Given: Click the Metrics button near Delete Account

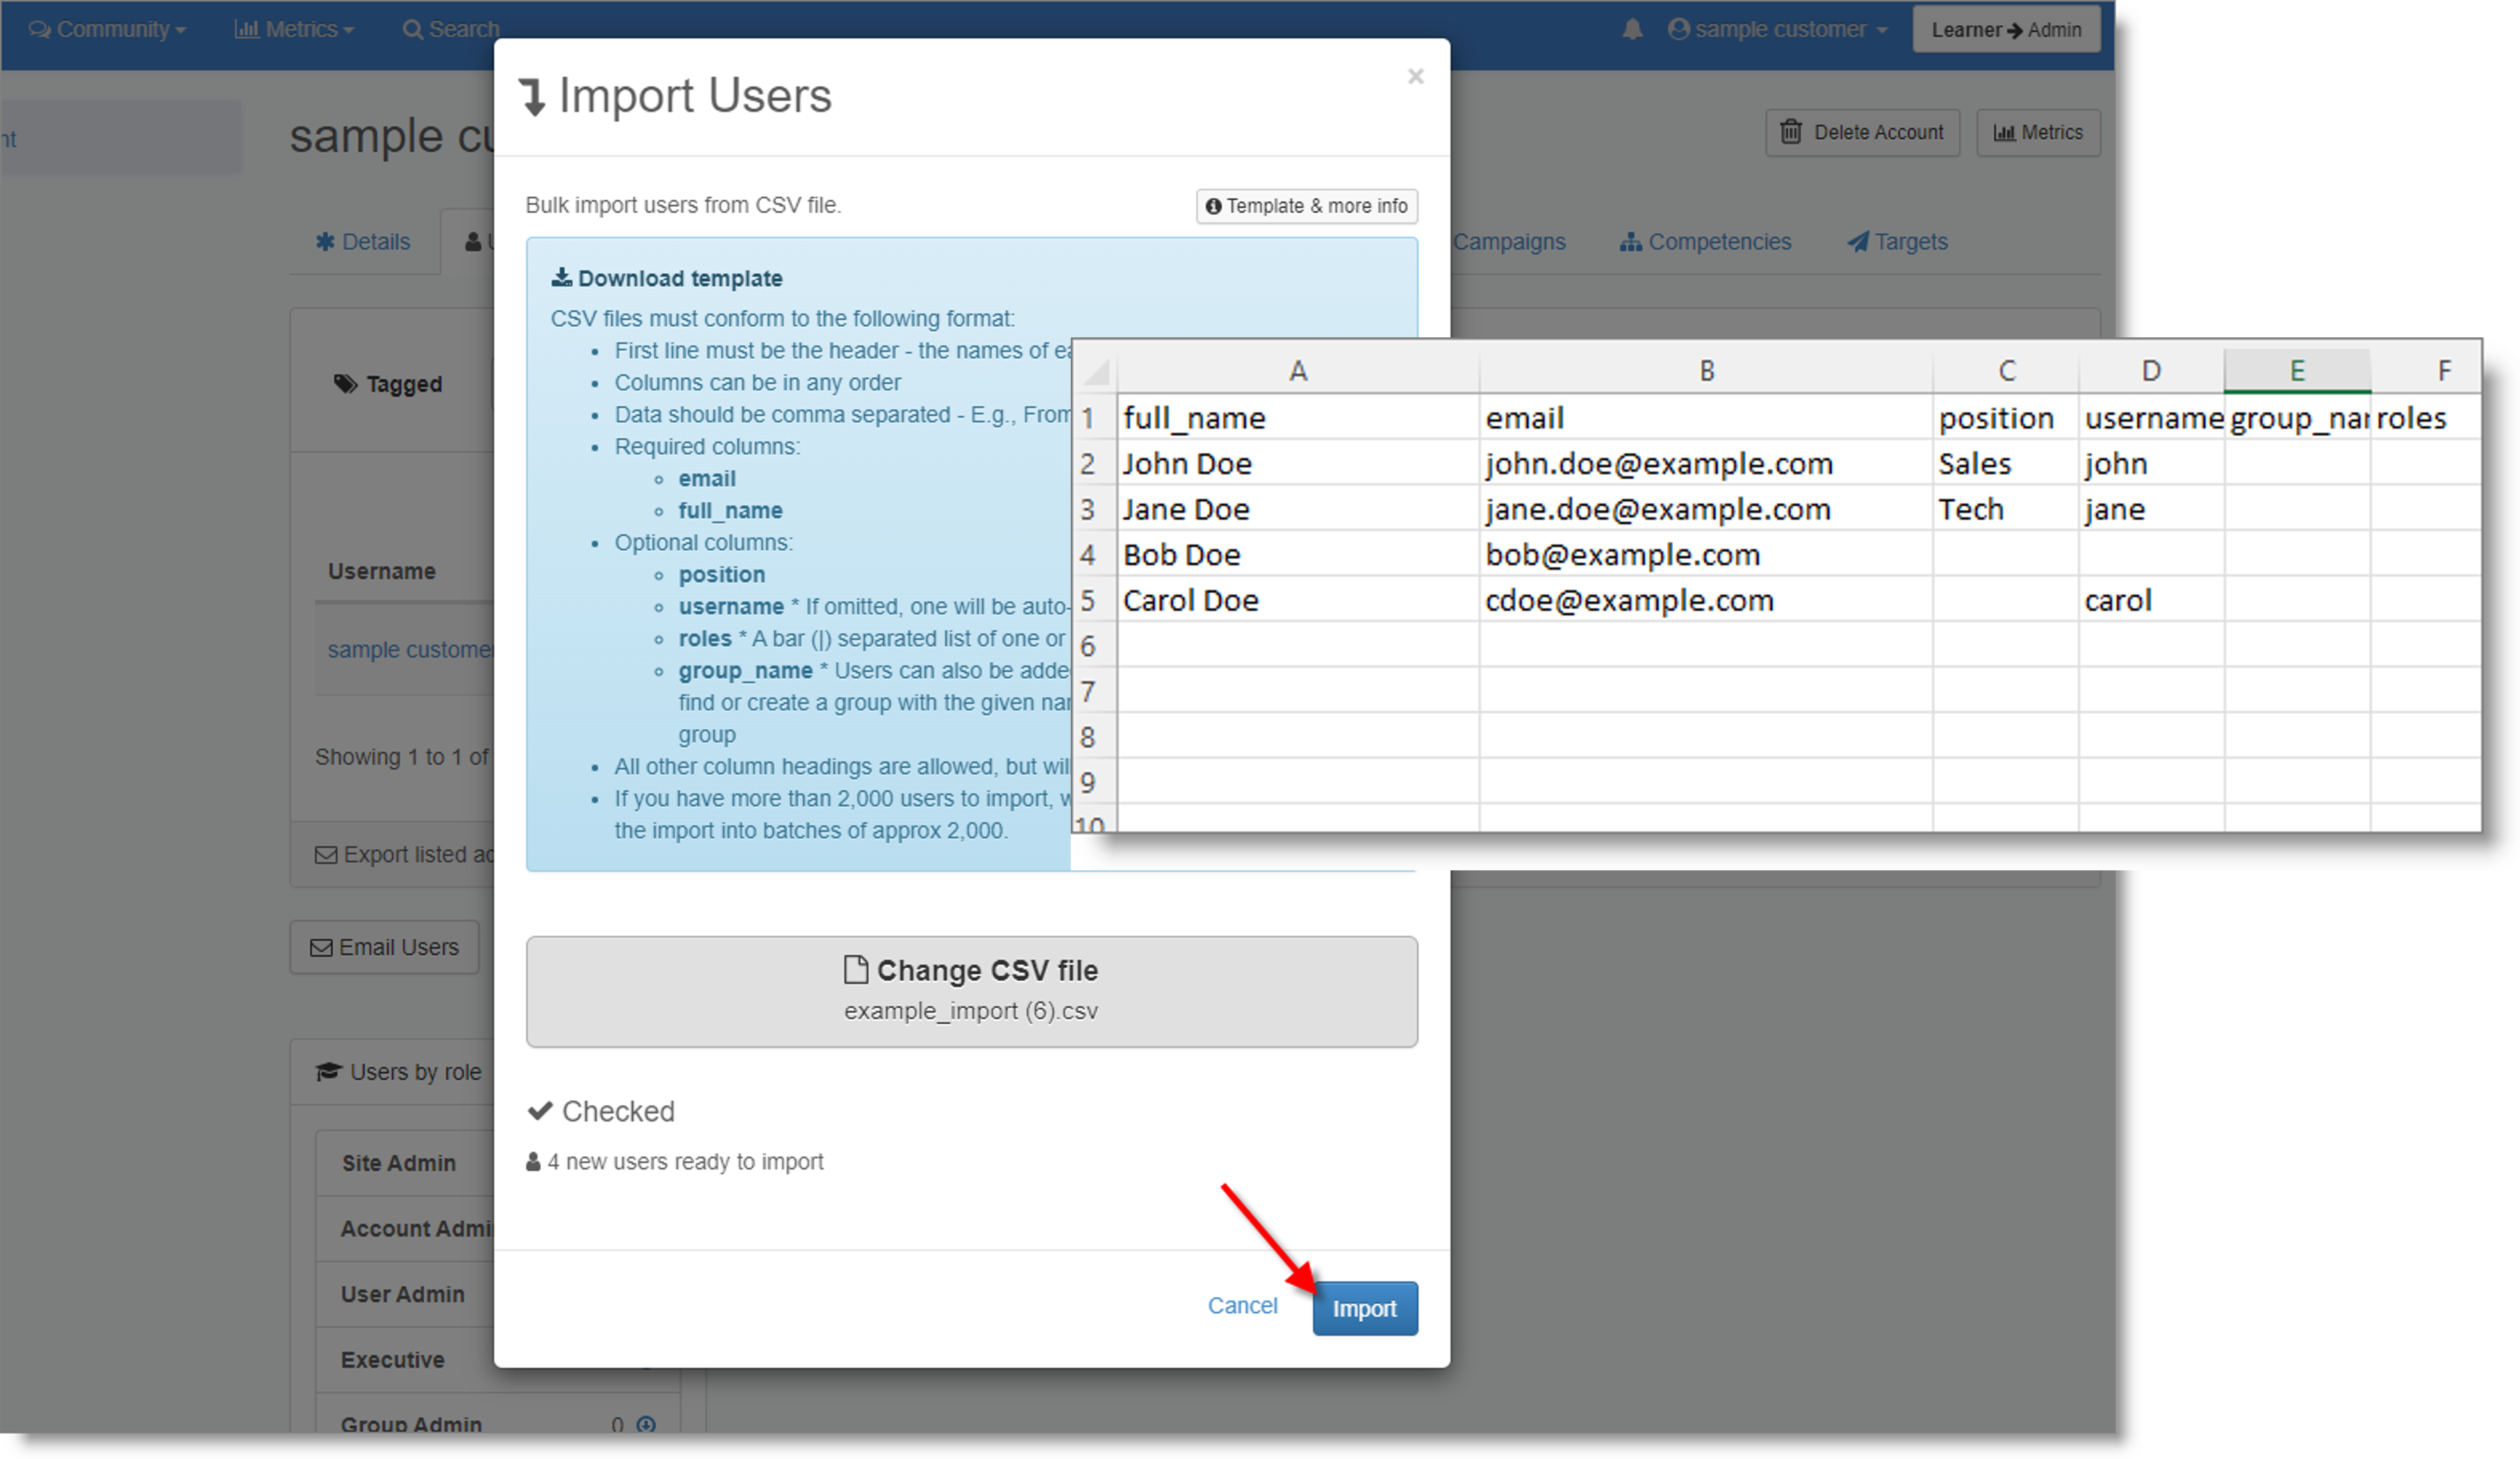Looking at the screenshot, I should 2038,132.
